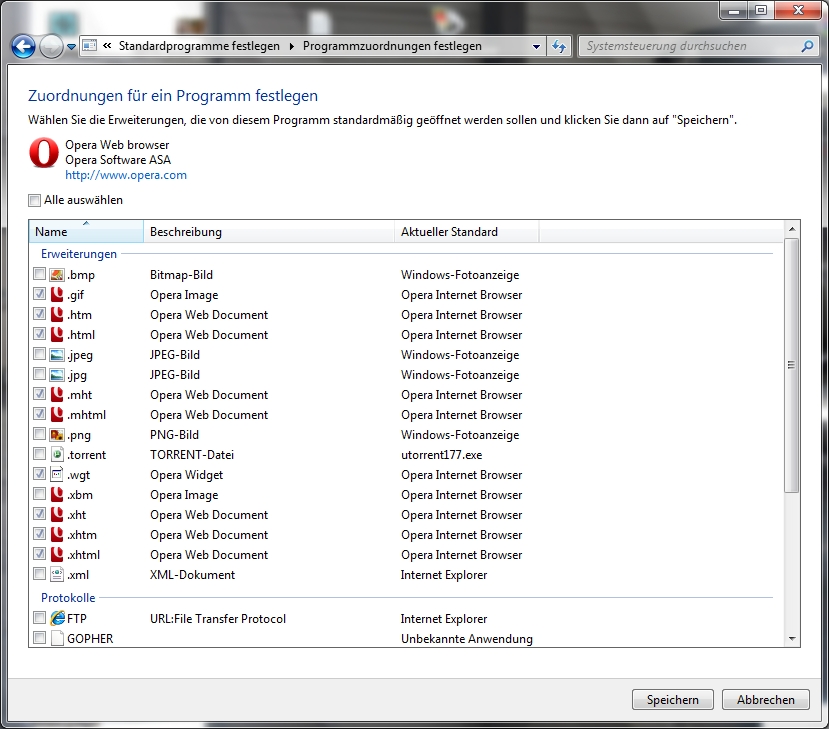Click the GOPHER blank file icon
This screenshot has width=829, height=729.
pos(57,638)
